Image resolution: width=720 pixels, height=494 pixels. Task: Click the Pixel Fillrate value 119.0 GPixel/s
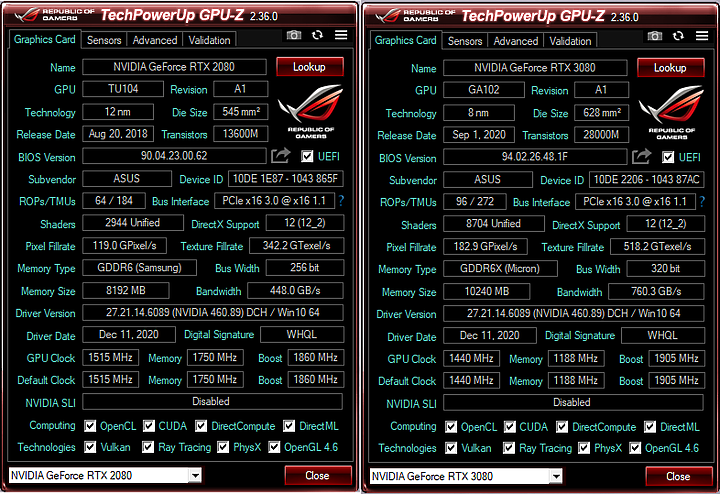pos(124,246)
